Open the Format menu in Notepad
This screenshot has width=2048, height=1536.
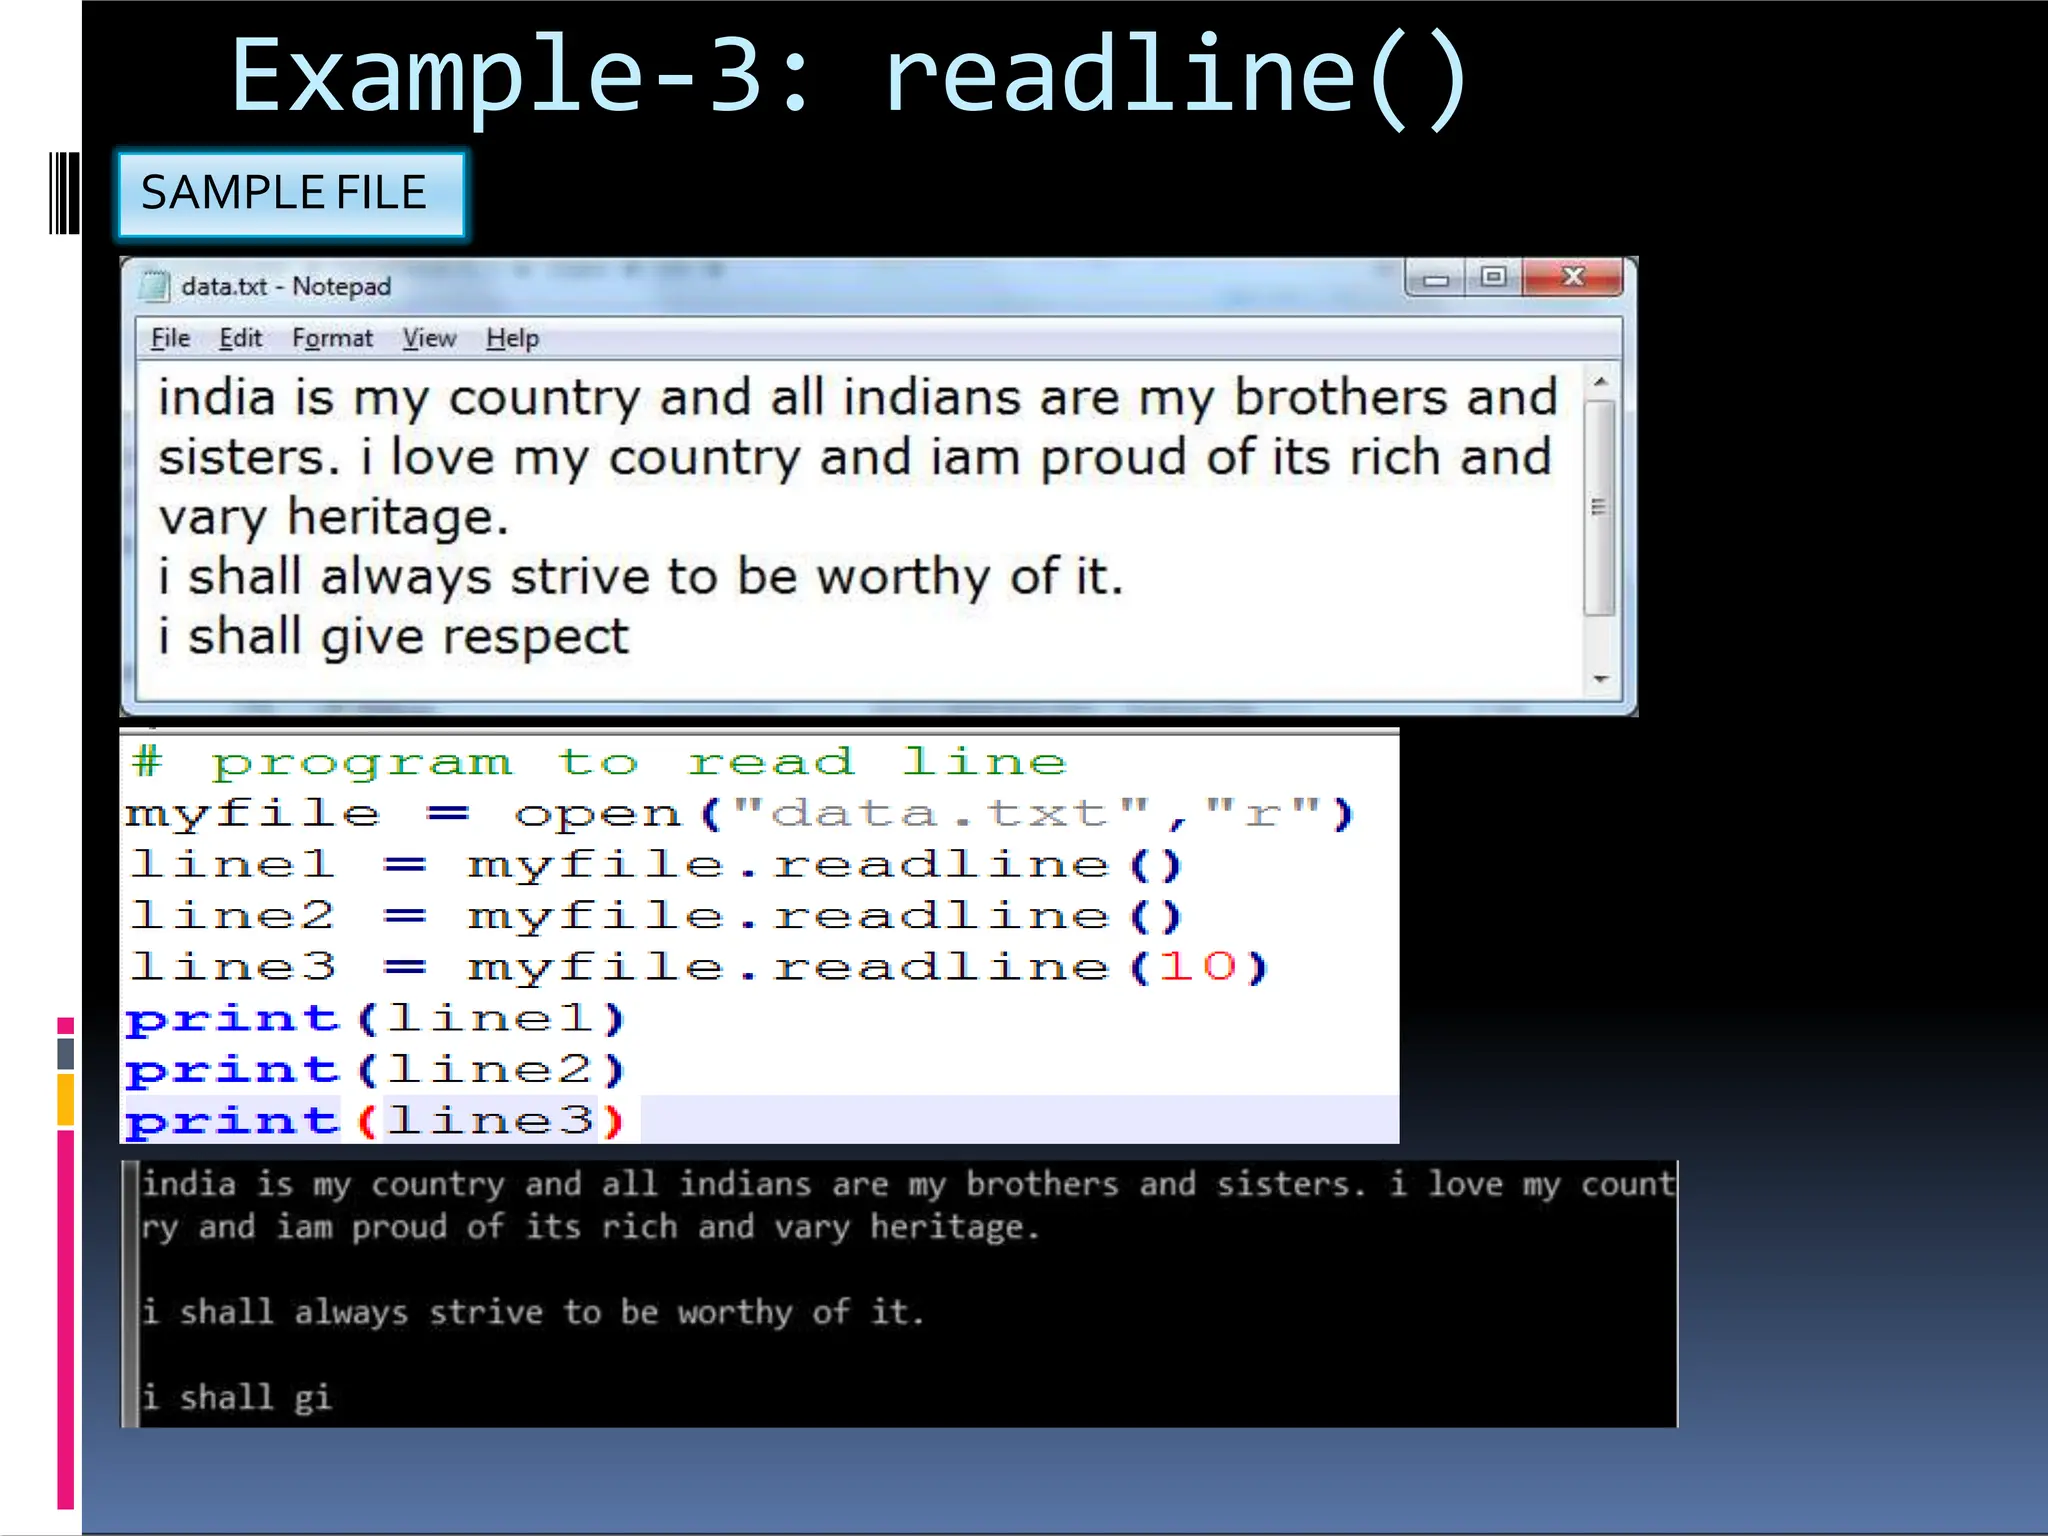tap(332, 338)
